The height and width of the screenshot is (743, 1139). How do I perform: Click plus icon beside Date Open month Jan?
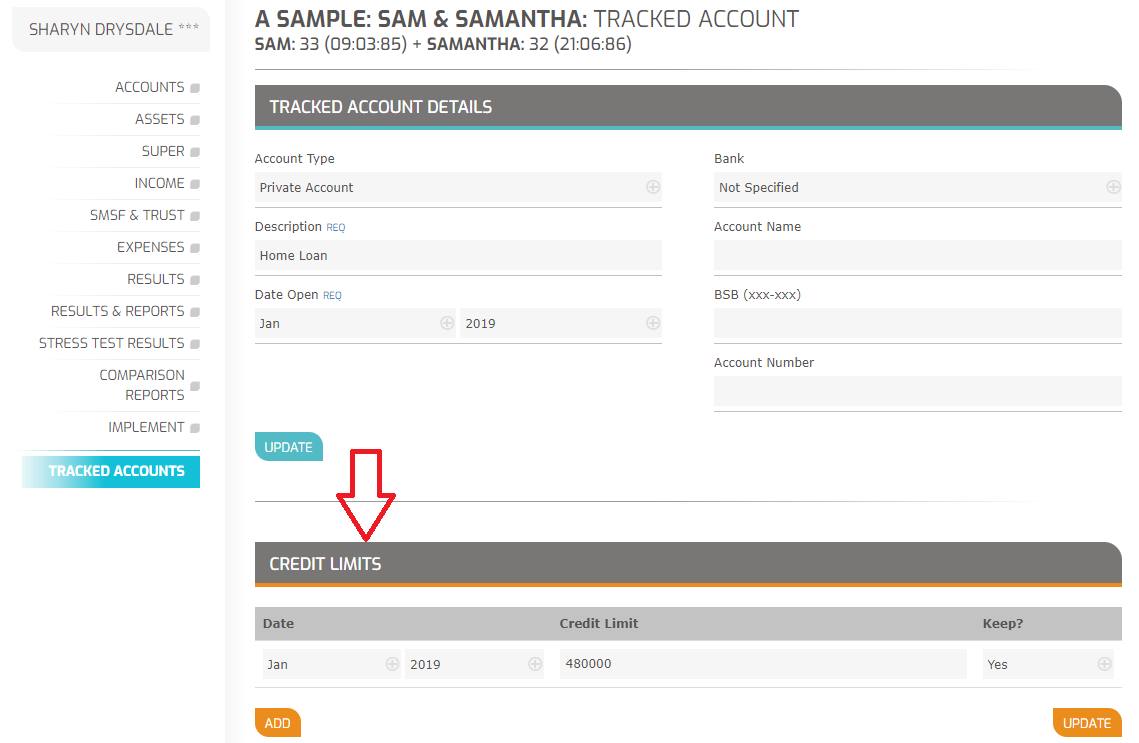pyautogui.click(x=447, y=323)
